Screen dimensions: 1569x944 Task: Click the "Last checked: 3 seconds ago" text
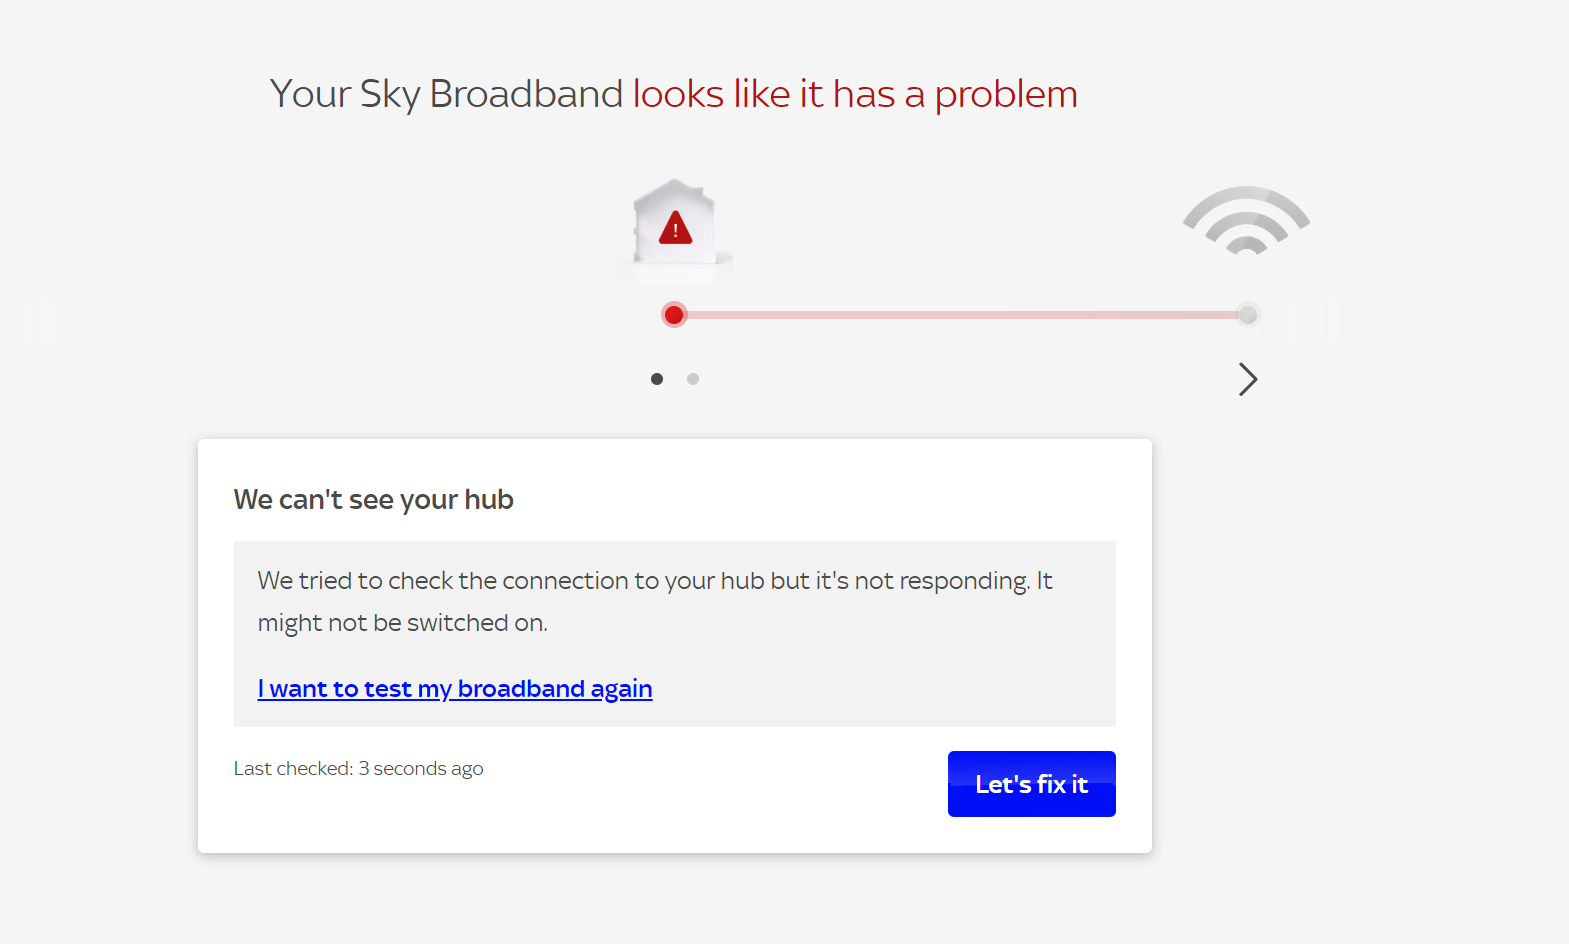pyautogui.click(x=358, y=768)
